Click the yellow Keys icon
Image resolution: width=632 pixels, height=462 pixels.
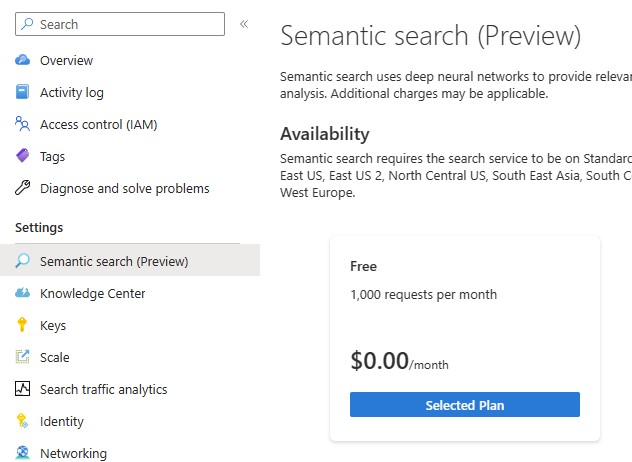(x=23, y=326)
